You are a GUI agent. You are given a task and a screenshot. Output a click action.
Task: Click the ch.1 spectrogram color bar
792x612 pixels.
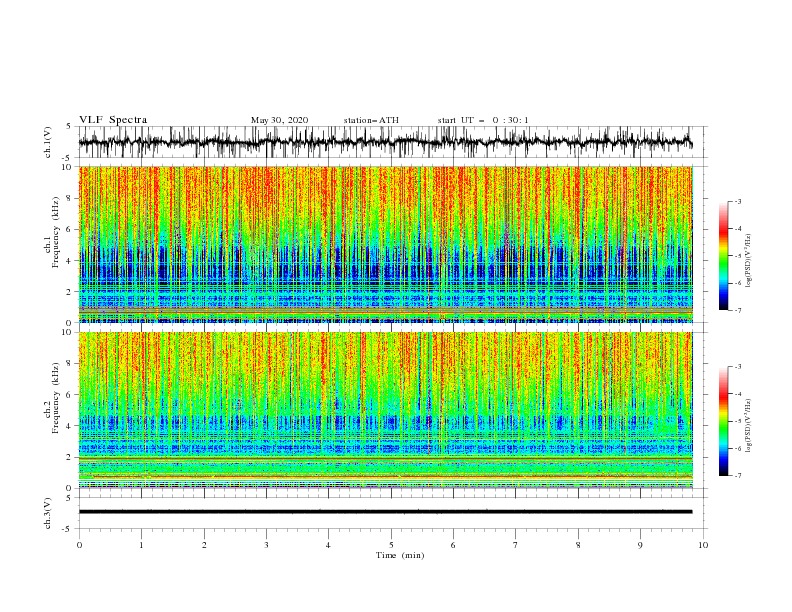tap(724, 256)
